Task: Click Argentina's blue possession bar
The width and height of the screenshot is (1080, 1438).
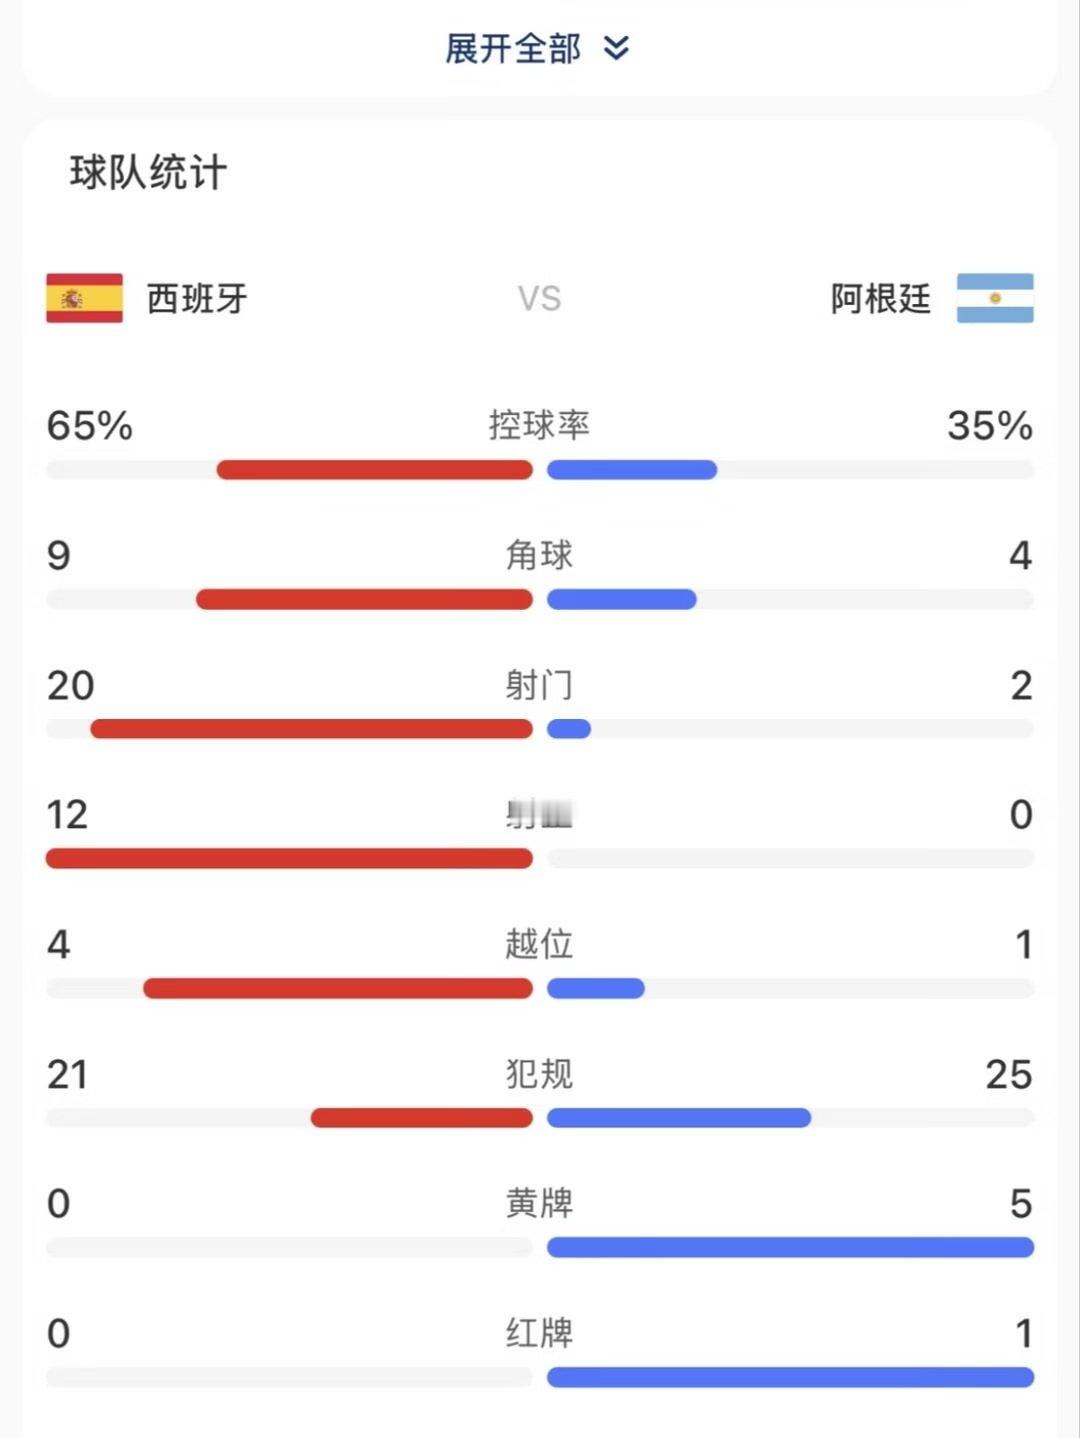Action: (632, 470)
